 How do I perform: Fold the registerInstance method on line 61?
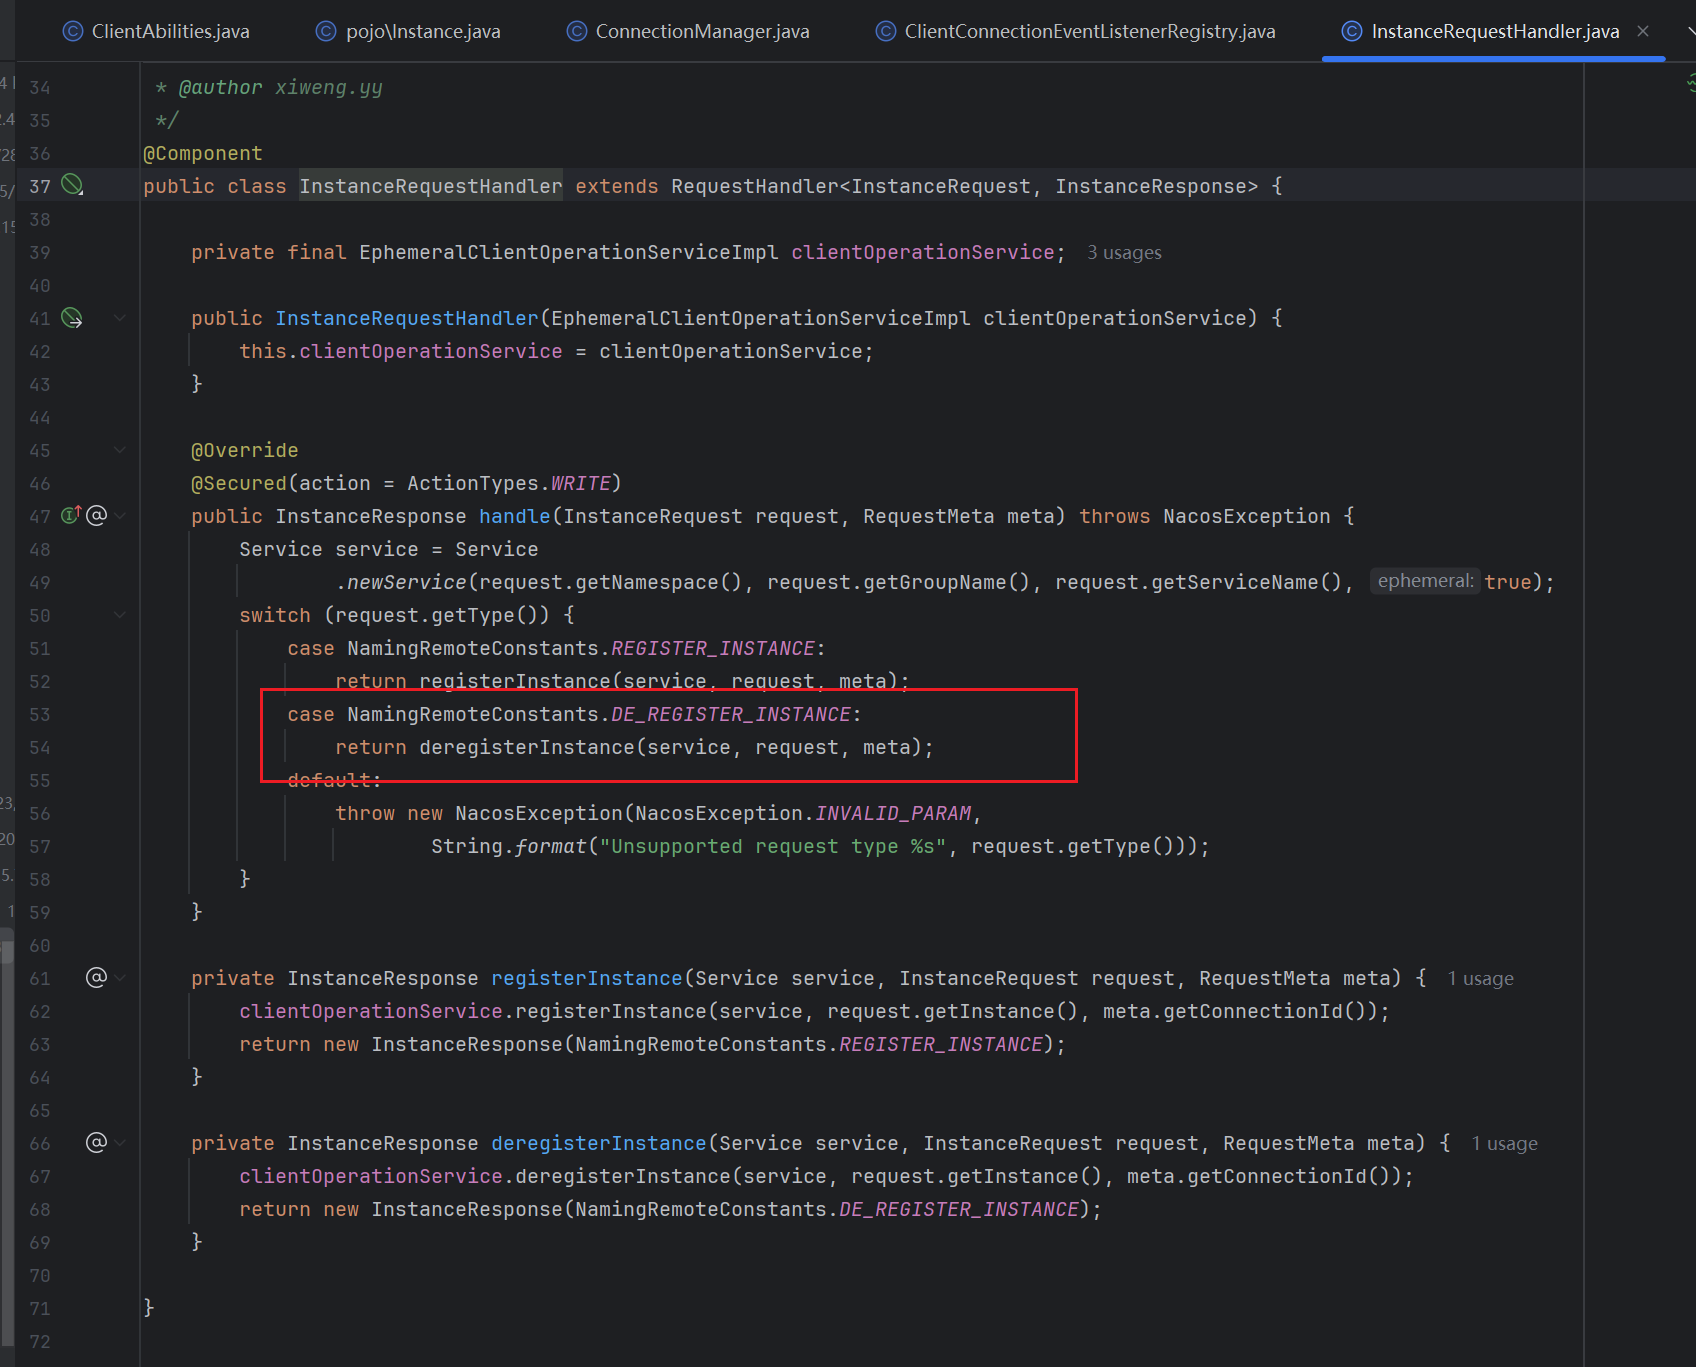click(120, 978)
